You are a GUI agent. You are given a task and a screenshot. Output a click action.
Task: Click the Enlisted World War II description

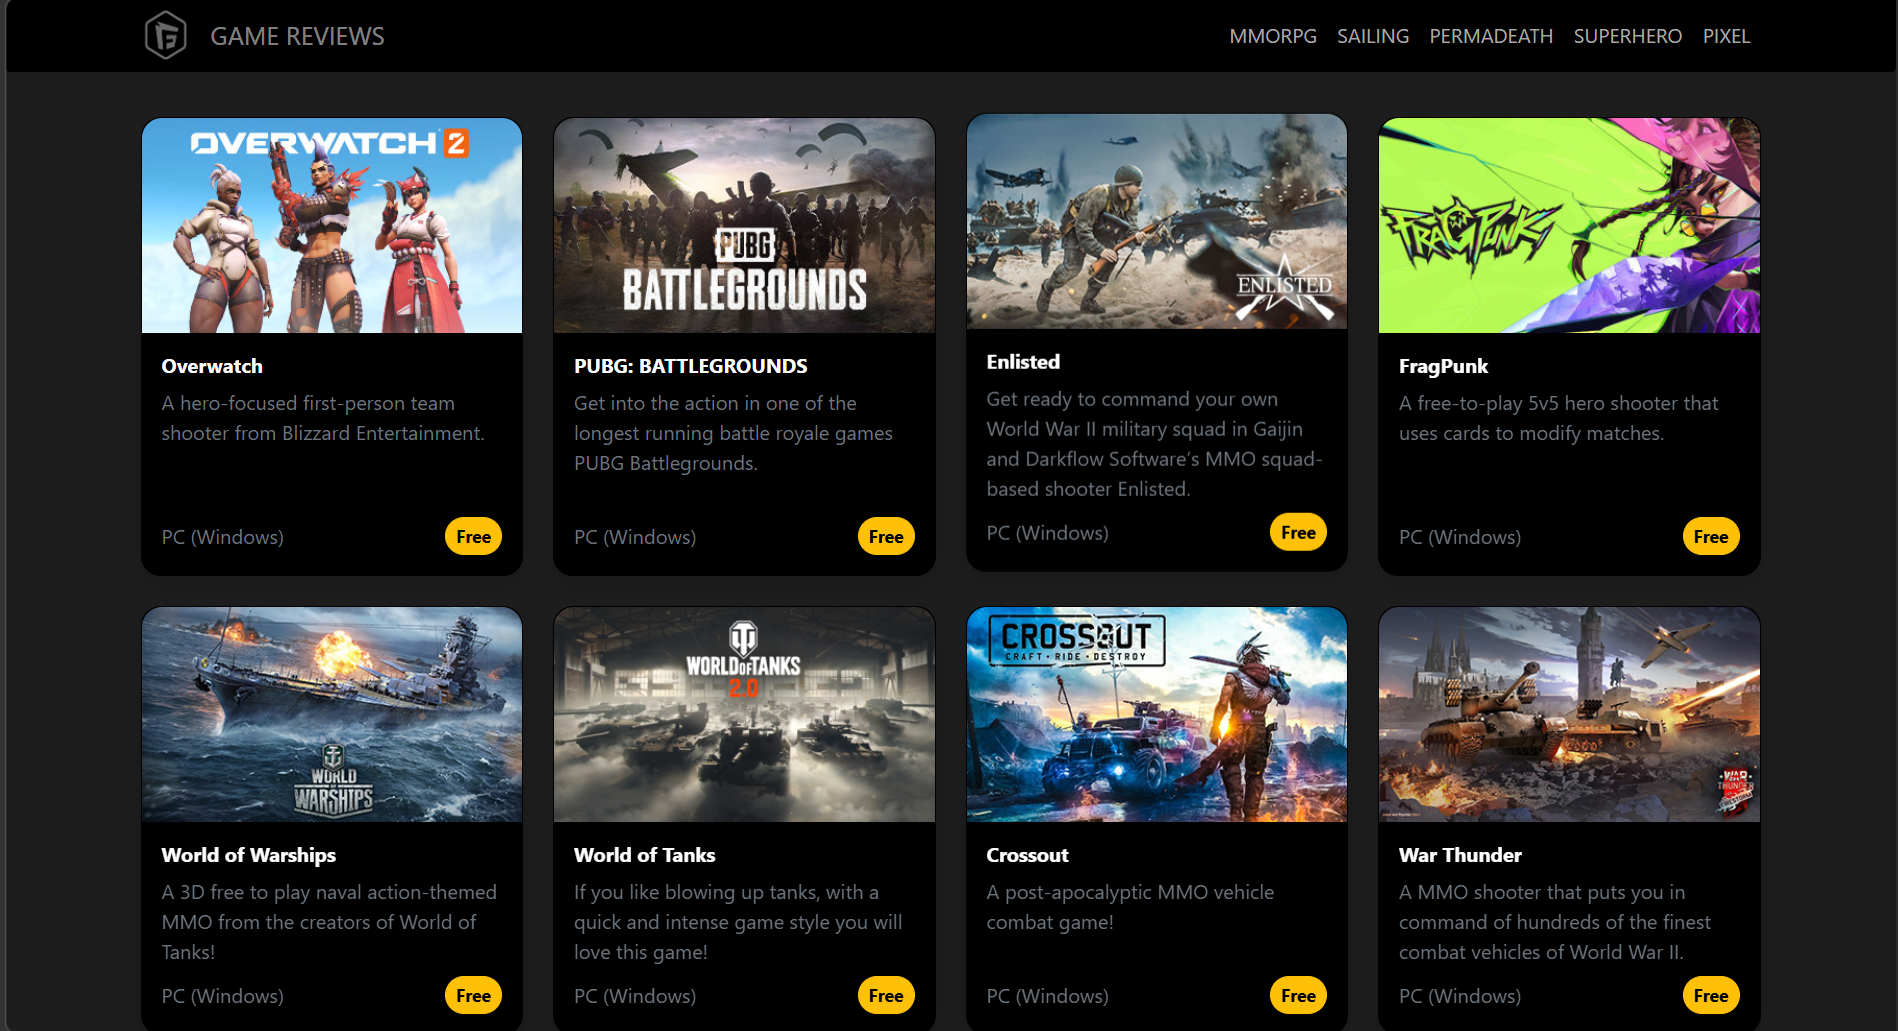pyautogui.click(x=1154, y=444)
